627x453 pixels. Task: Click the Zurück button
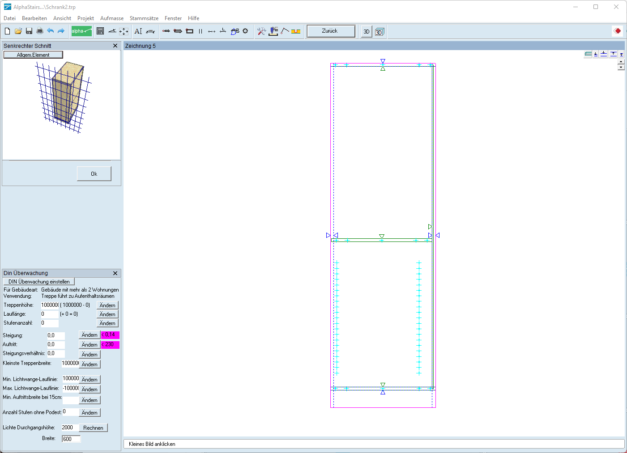click(330, 31)
